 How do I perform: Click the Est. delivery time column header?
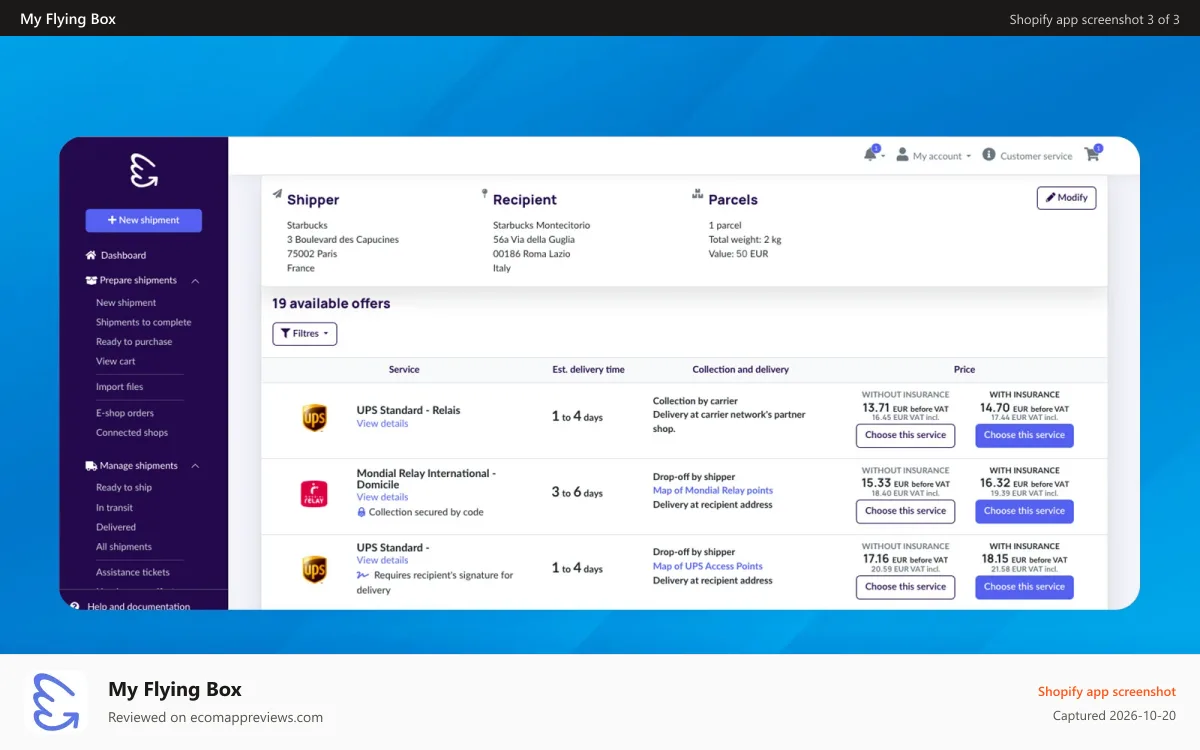[588, 370]
